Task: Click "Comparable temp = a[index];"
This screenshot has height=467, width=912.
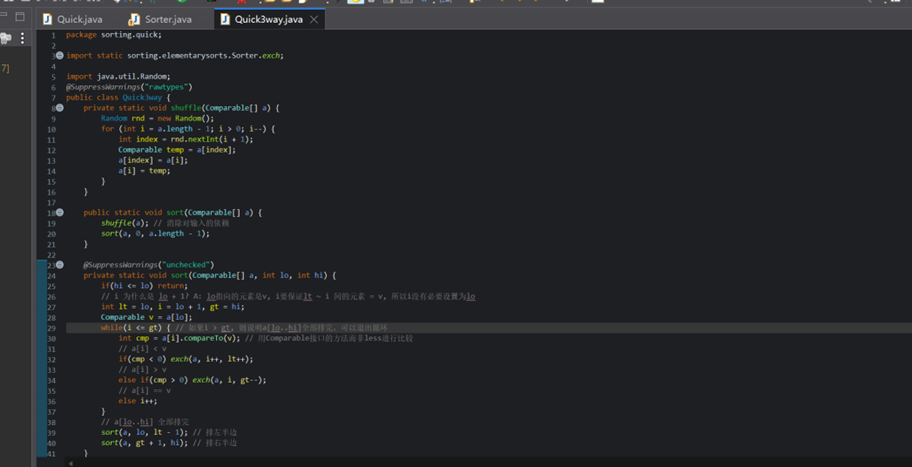Action: 177,150
